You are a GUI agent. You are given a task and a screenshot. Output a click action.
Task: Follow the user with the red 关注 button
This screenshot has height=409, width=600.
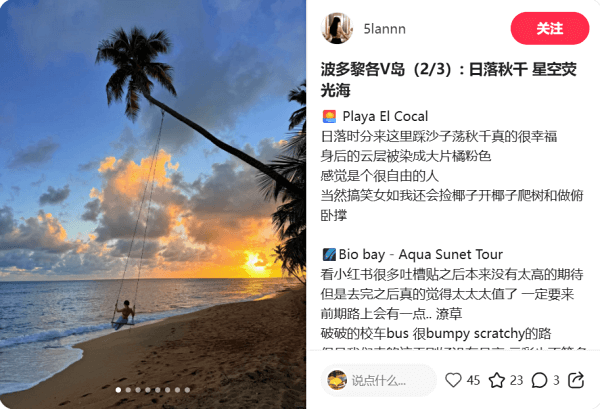(550, 28)
